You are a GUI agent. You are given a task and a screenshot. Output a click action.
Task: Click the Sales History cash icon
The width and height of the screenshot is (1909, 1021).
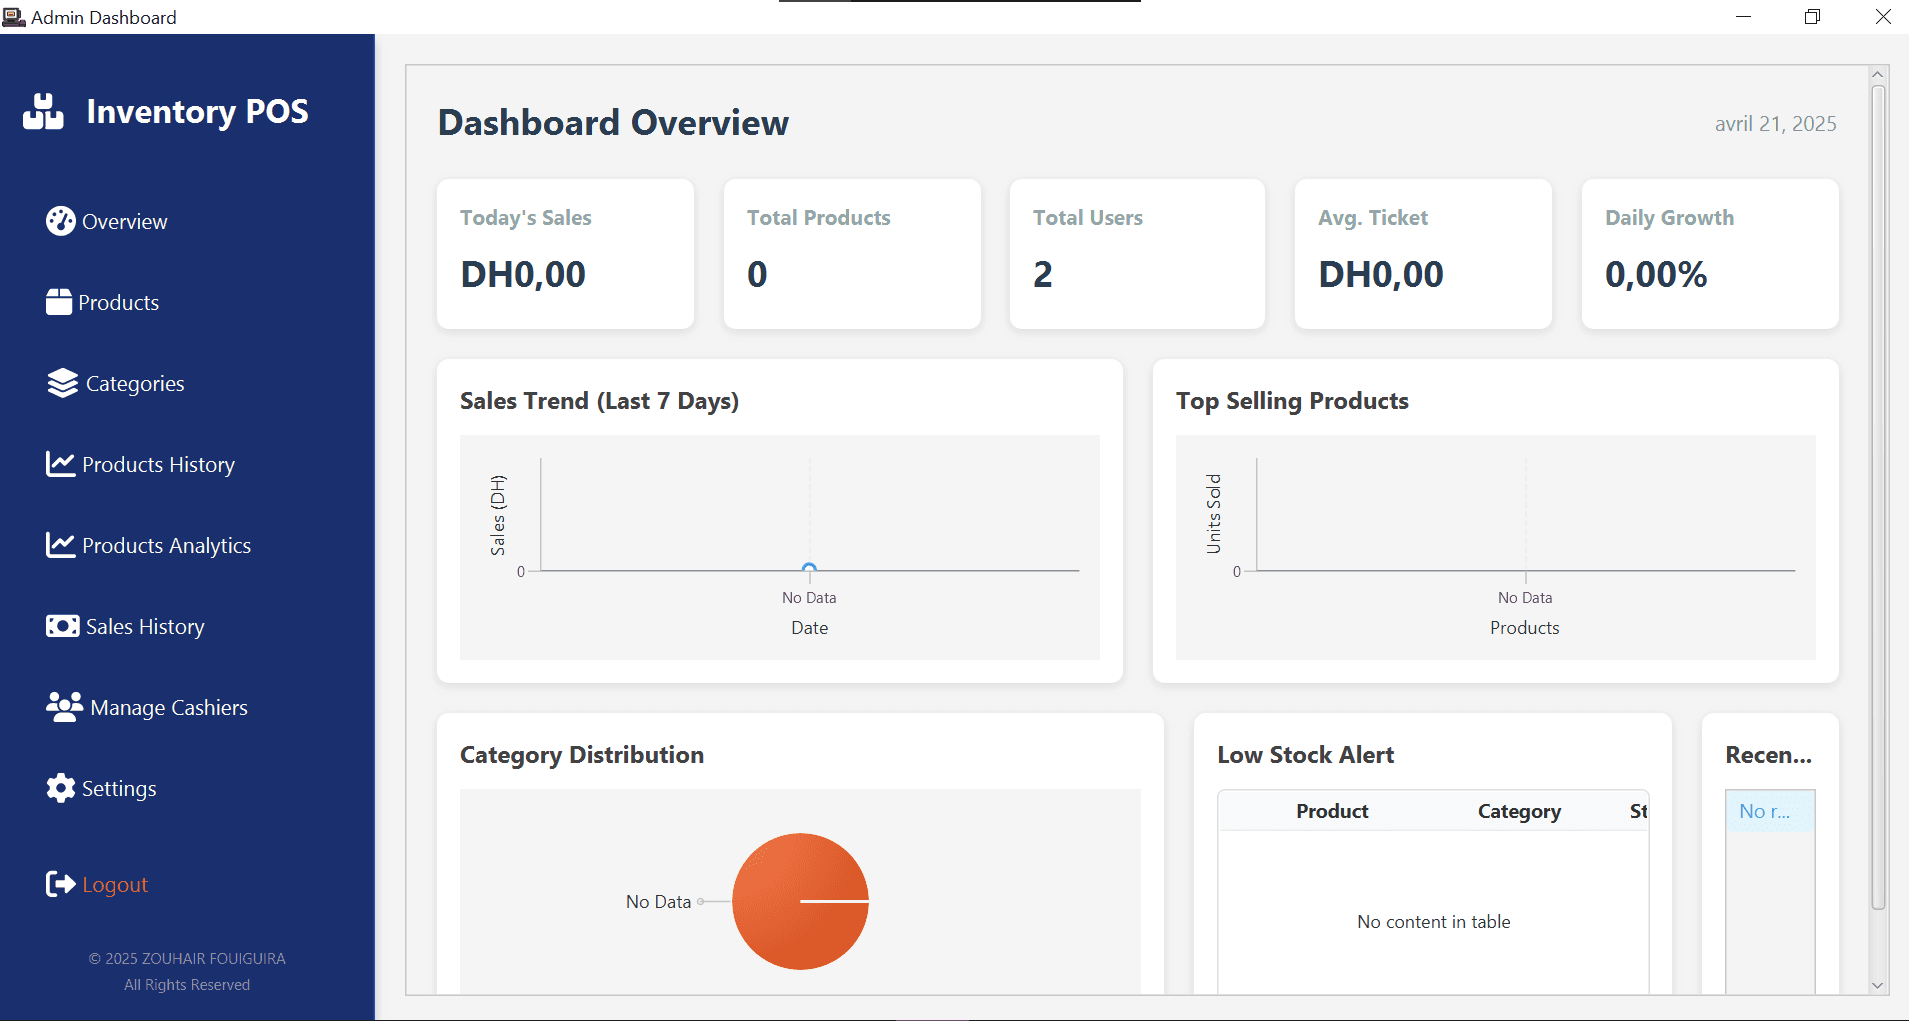pos(62,626)
